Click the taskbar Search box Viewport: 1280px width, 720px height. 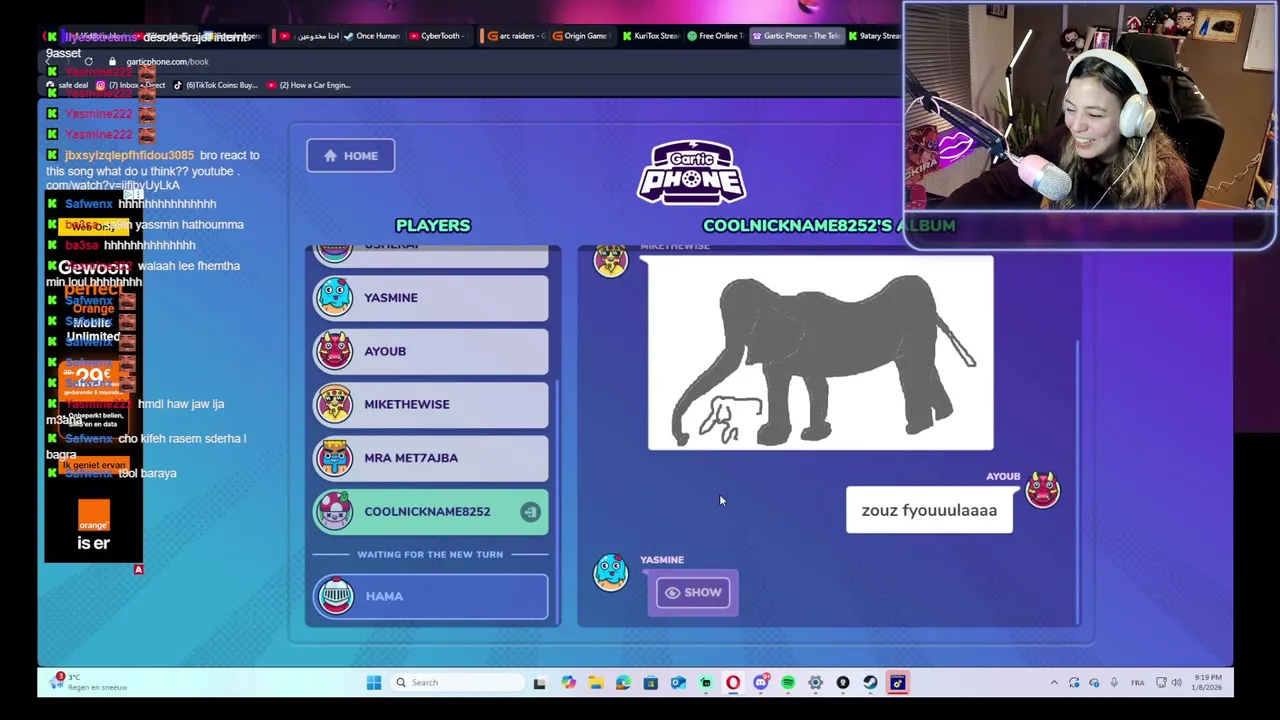(x=458, y=683)
